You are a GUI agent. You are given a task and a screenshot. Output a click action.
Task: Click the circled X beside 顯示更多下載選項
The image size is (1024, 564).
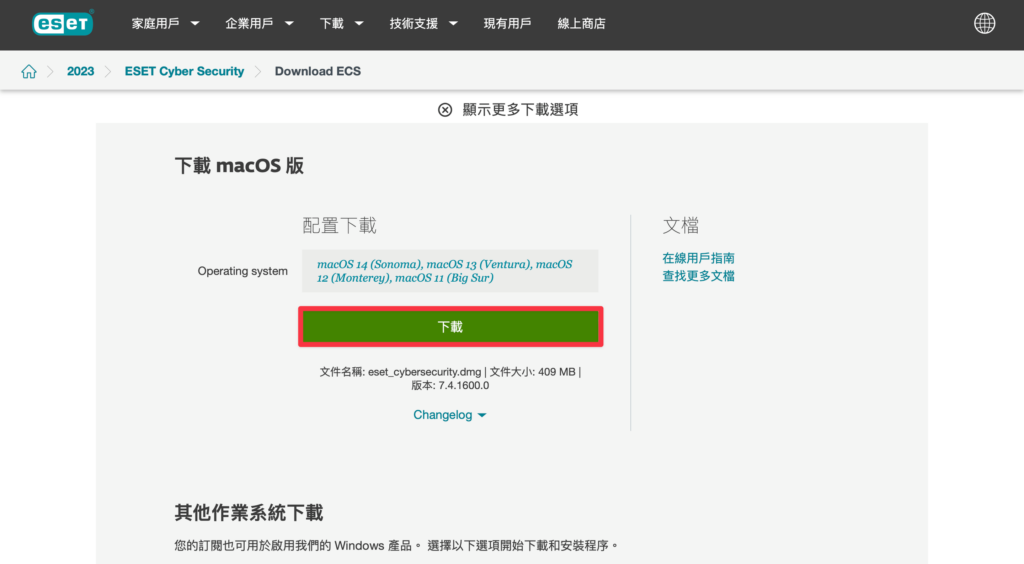(445, 110)
